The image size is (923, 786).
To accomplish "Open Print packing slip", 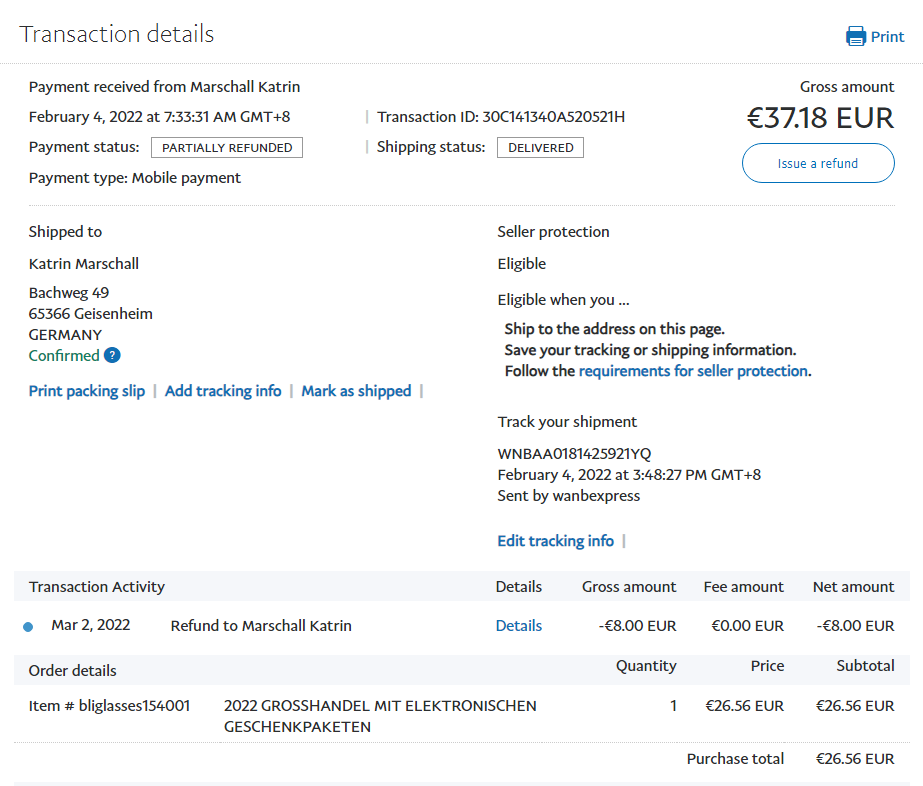I will click(87, 391).
